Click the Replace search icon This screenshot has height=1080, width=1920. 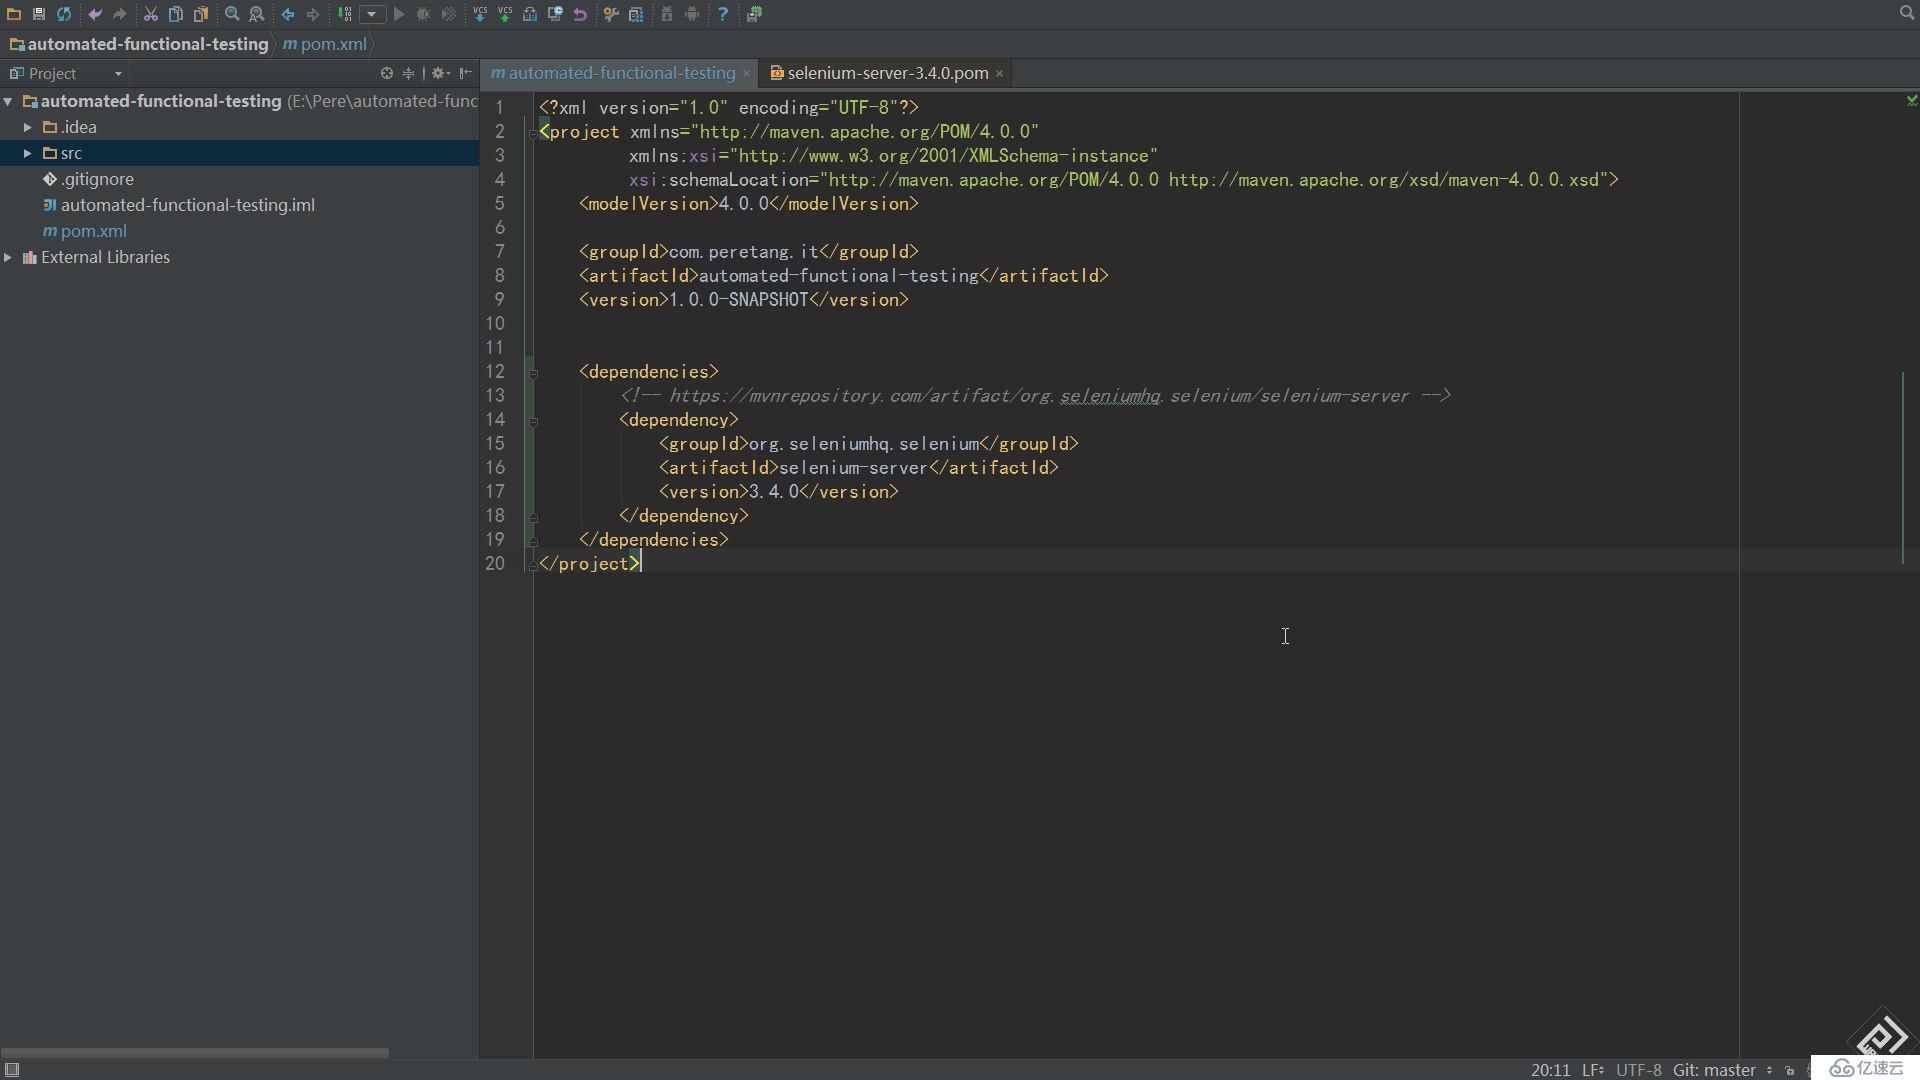coord(257,14)
